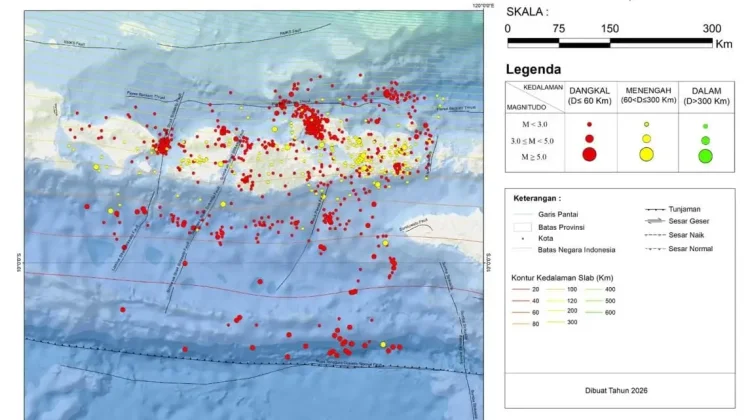Click the large yellow M≥5.0 legend circle
The image size is (750, 420).
click(x=646, y=154)
